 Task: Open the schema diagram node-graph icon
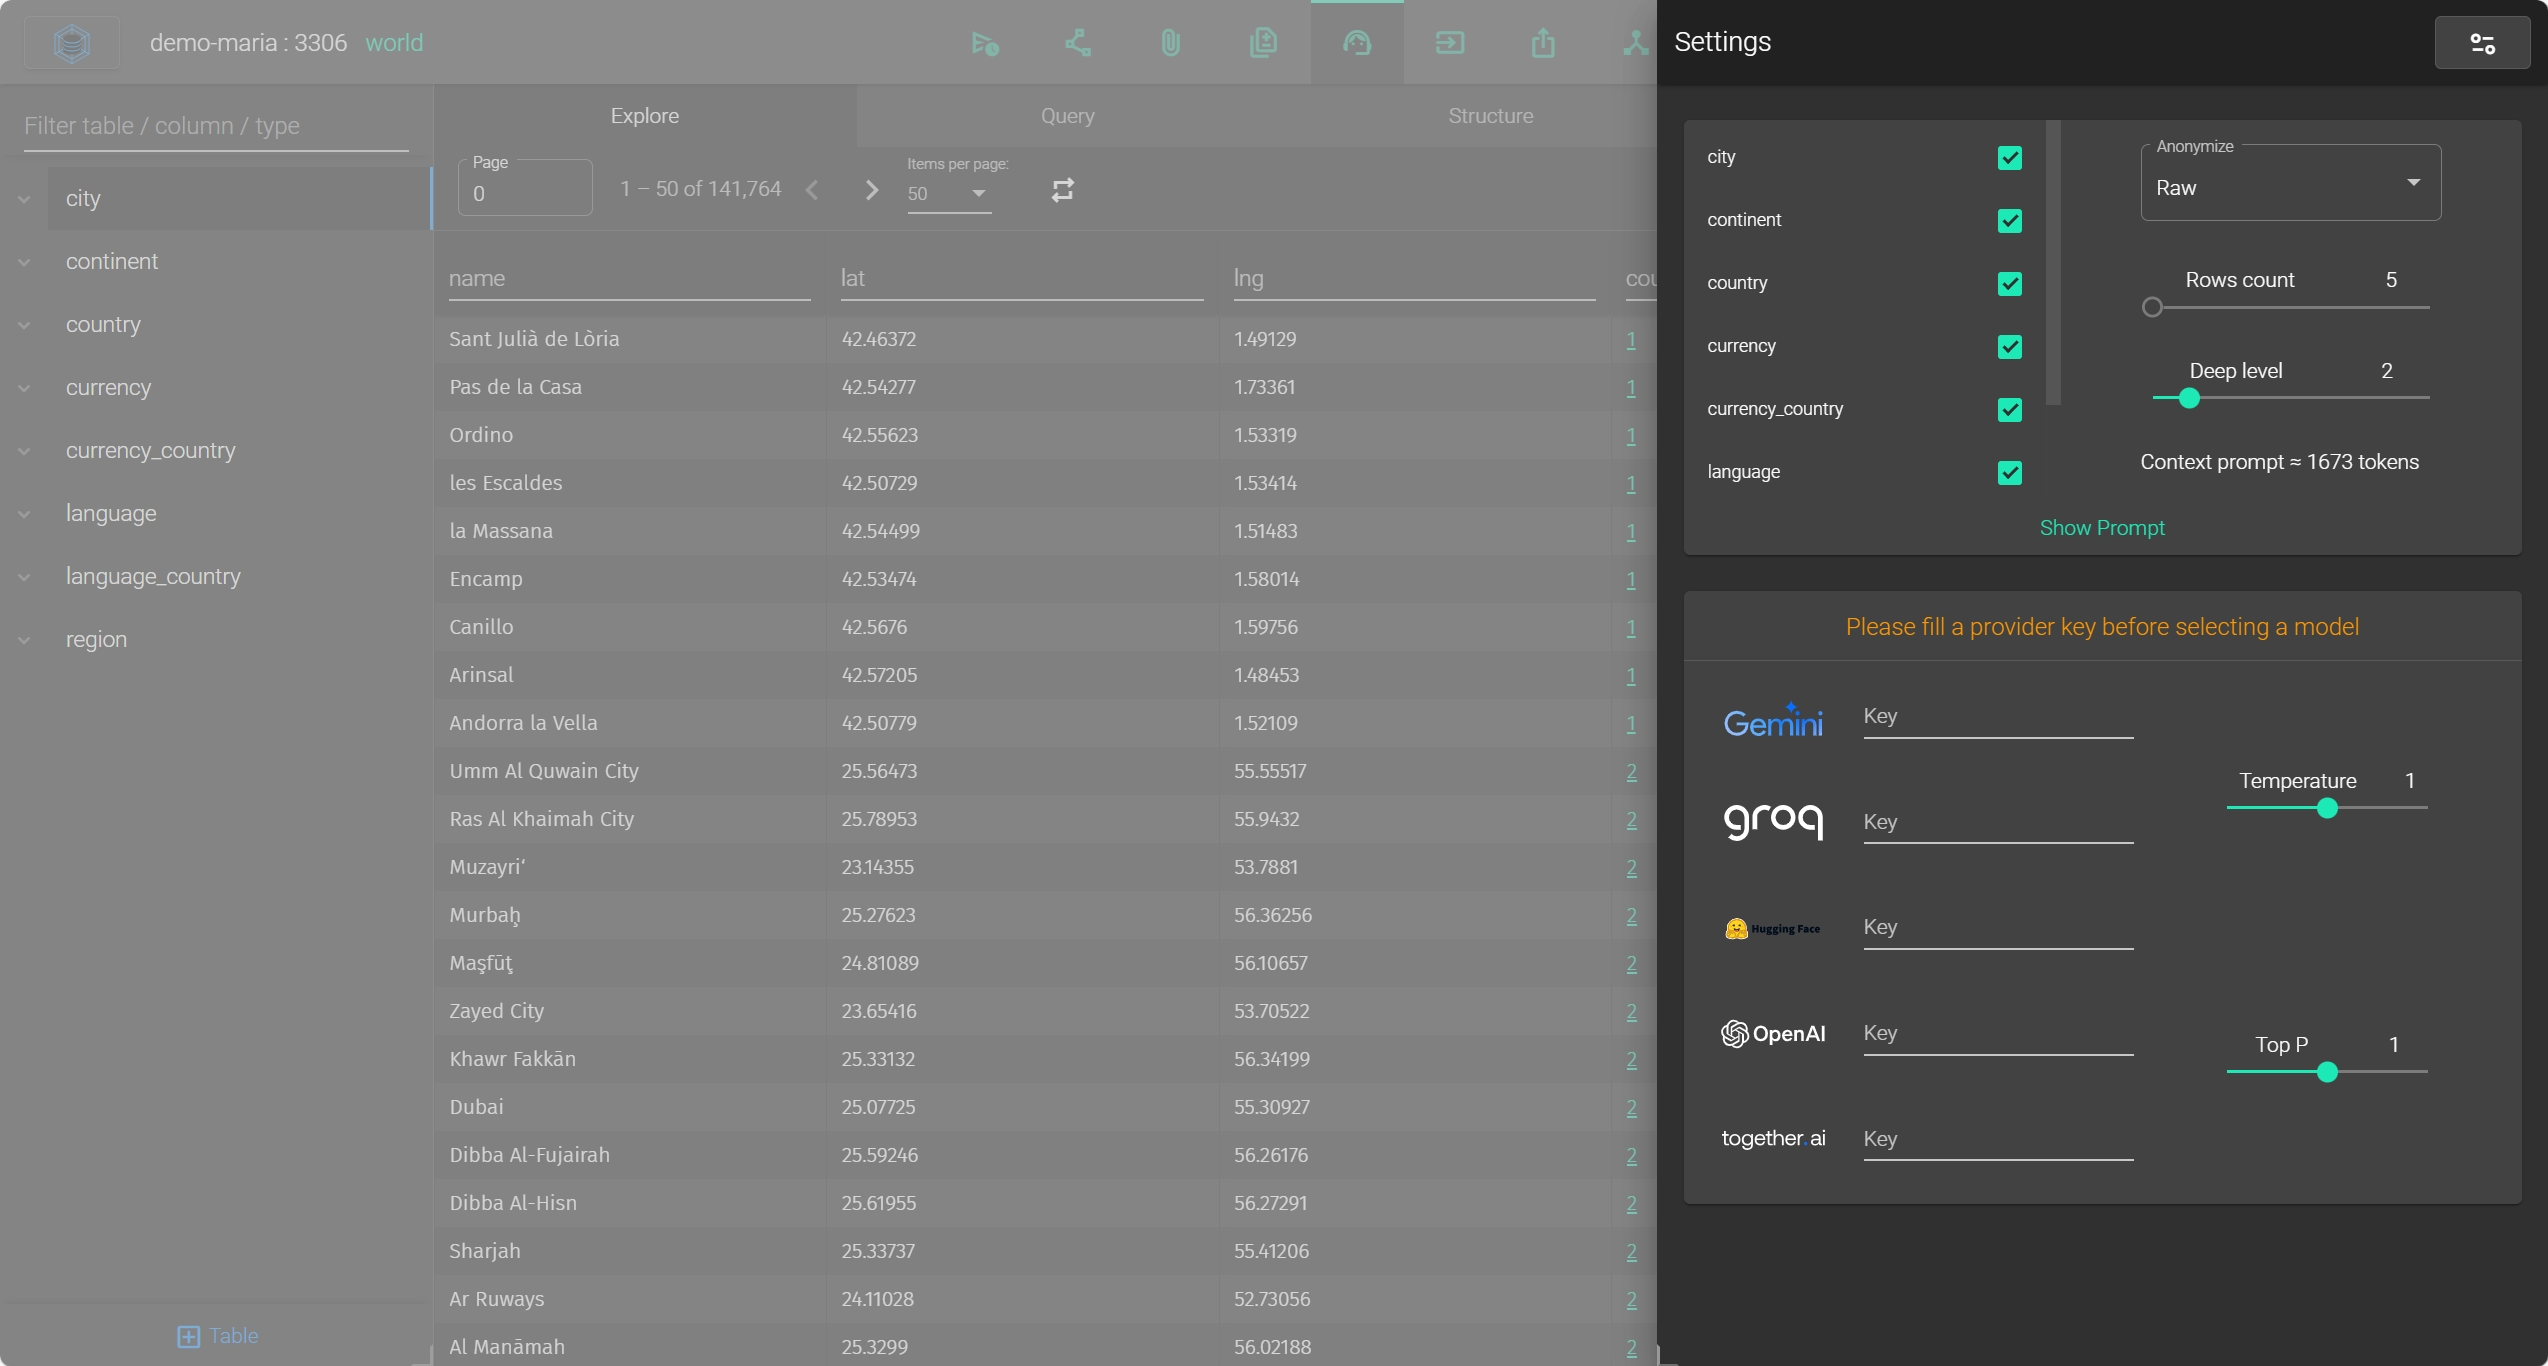(x=1077, y=43)
